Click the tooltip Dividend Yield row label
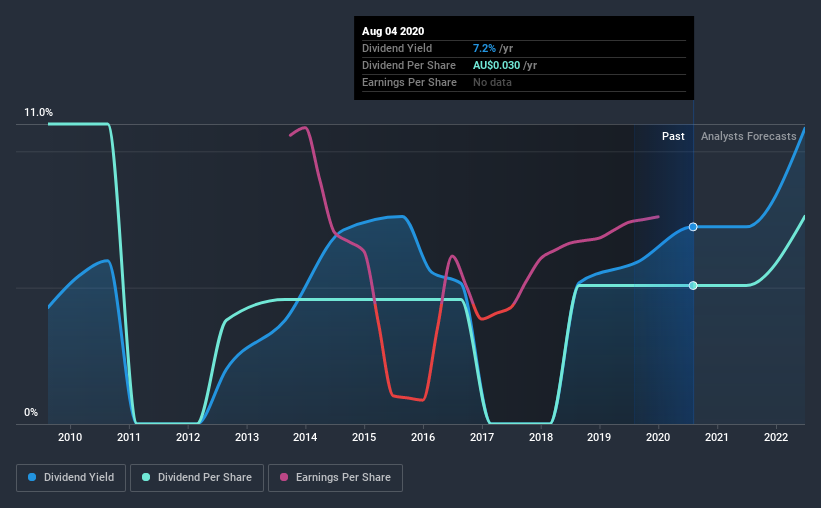This screenshot has height=508, width=821. tap(397, 48)
